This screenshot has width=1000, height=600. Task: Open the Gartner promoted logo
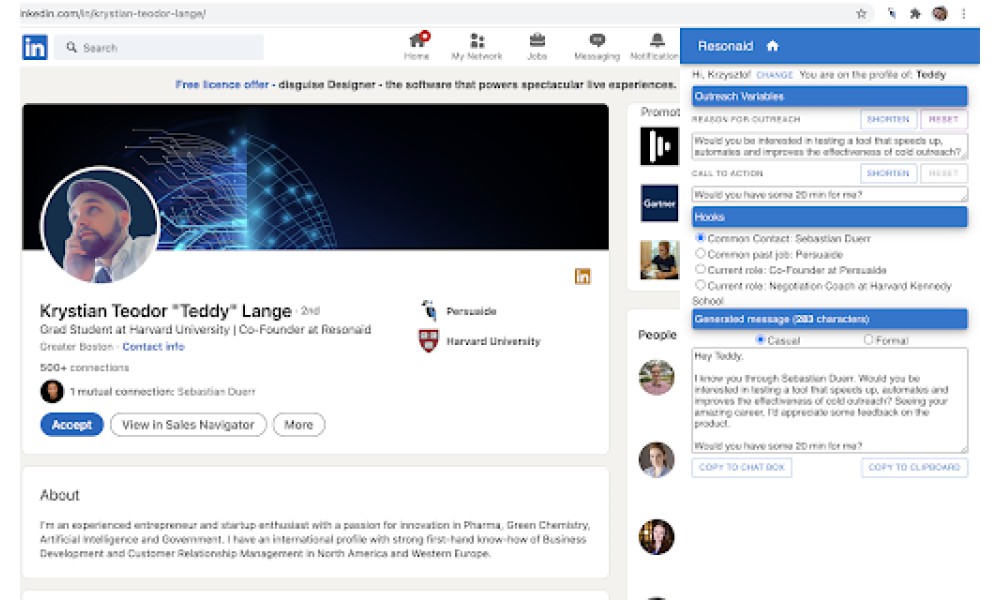point(659,203)
